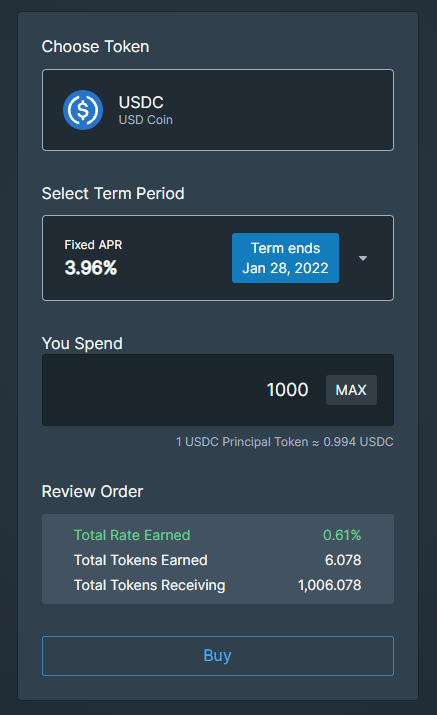437x715 pixels.
Task: Click the 0.61% rate value
Action: pyautogui.click(x=342, y=535)
